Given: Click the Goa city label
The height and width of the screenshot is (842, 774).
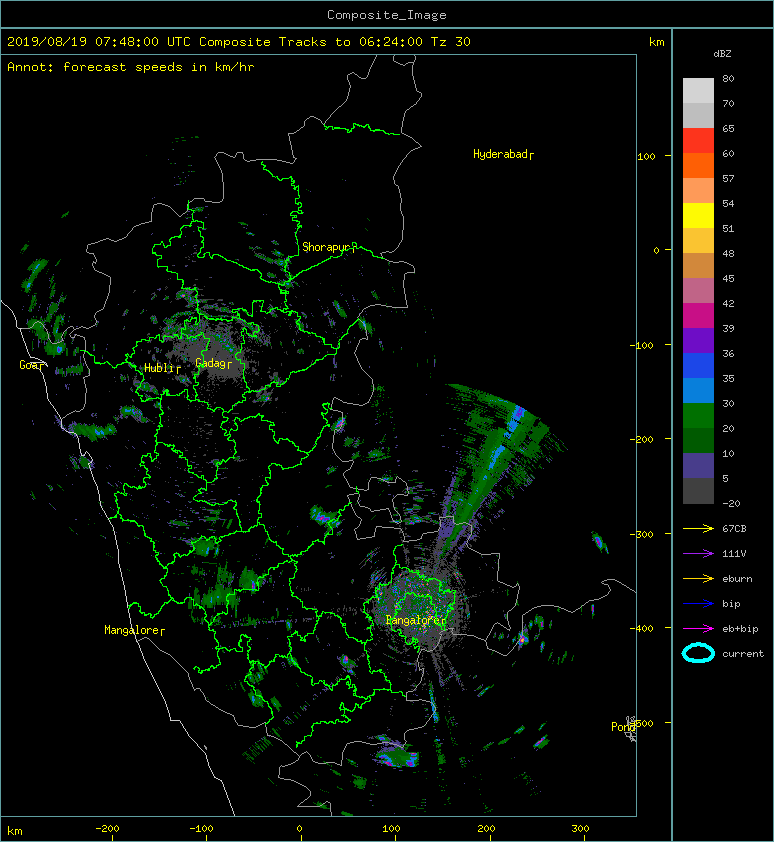Looking at the screenshot, I should (32, 365).
